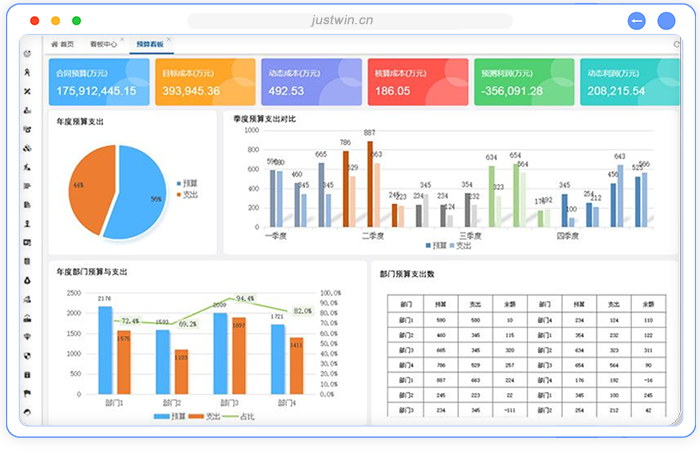Click the justwin.cn address bar
Screen dimensions: 700x454
(x=349, y=20)
